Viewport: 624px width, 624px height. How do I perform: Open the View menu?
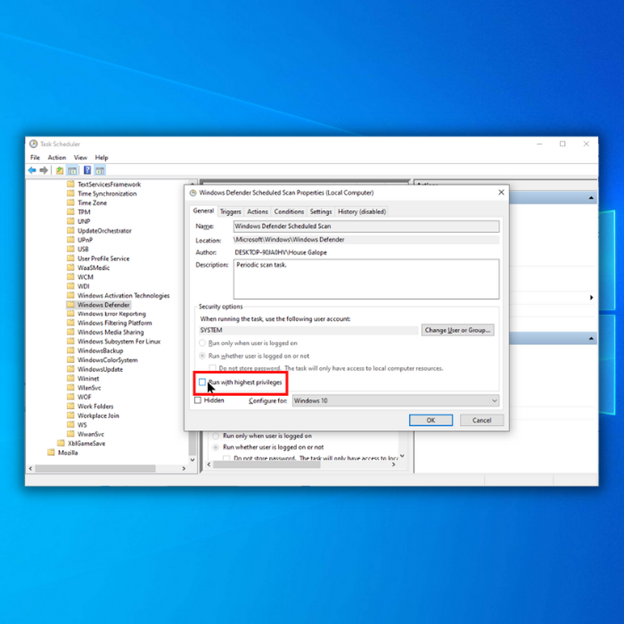(80, 158)
